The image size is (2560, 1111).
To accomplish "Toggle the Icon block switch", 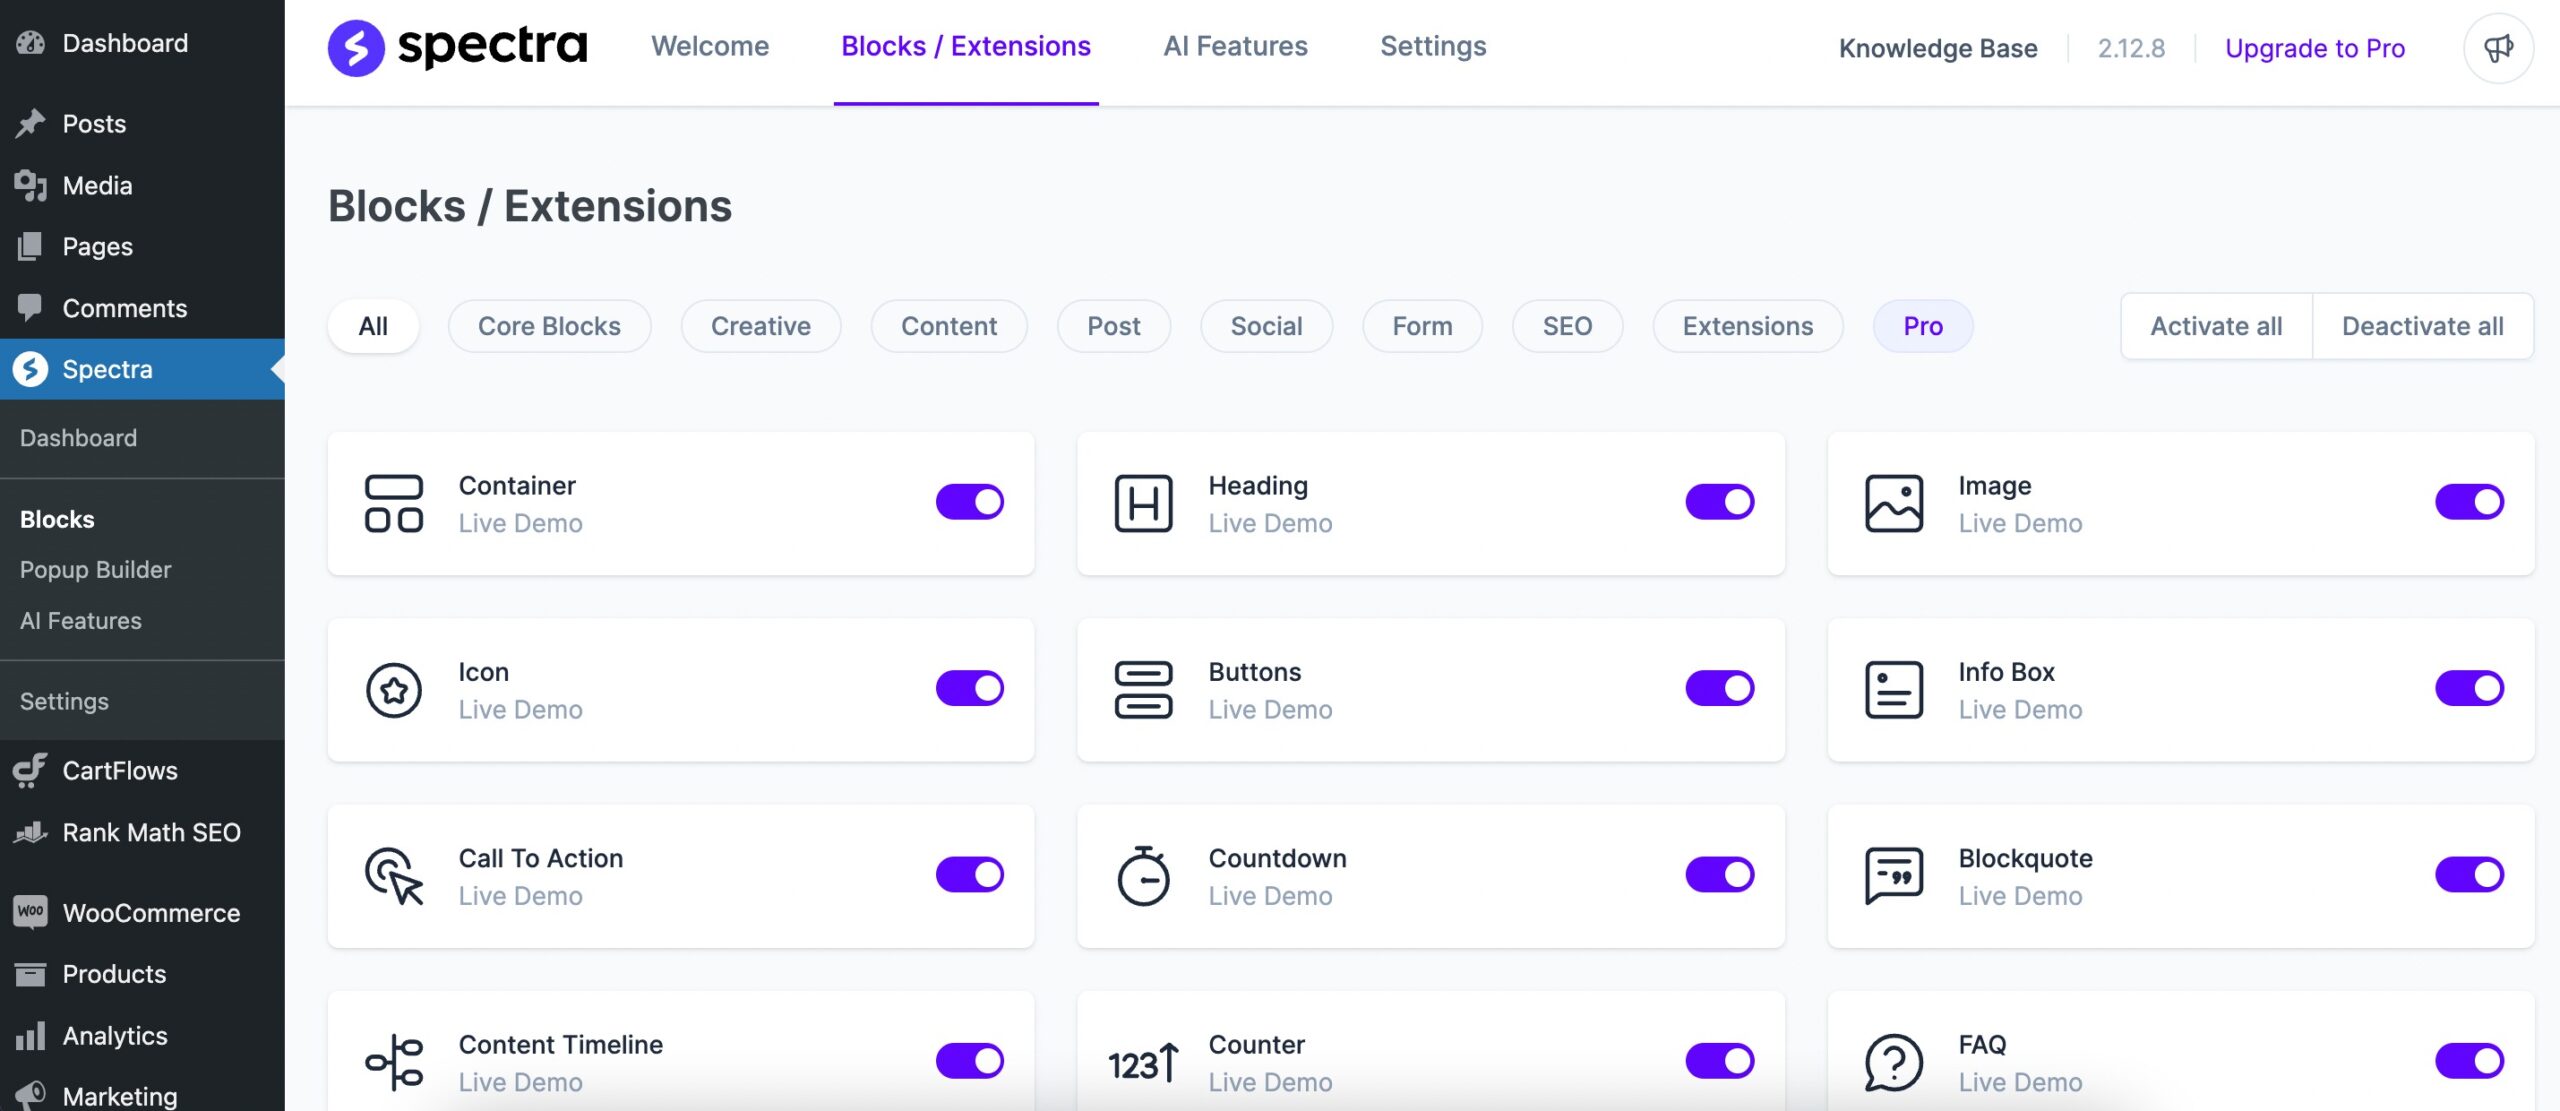I will click(x=969, y=688).
